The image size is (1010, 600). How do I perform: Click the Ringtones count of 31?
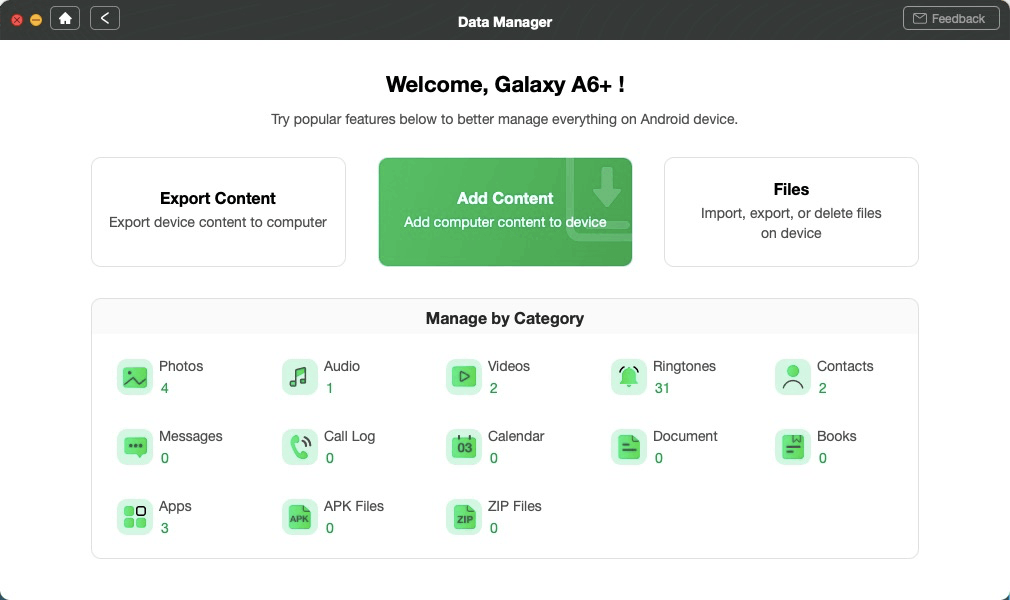tap(662, 388)
